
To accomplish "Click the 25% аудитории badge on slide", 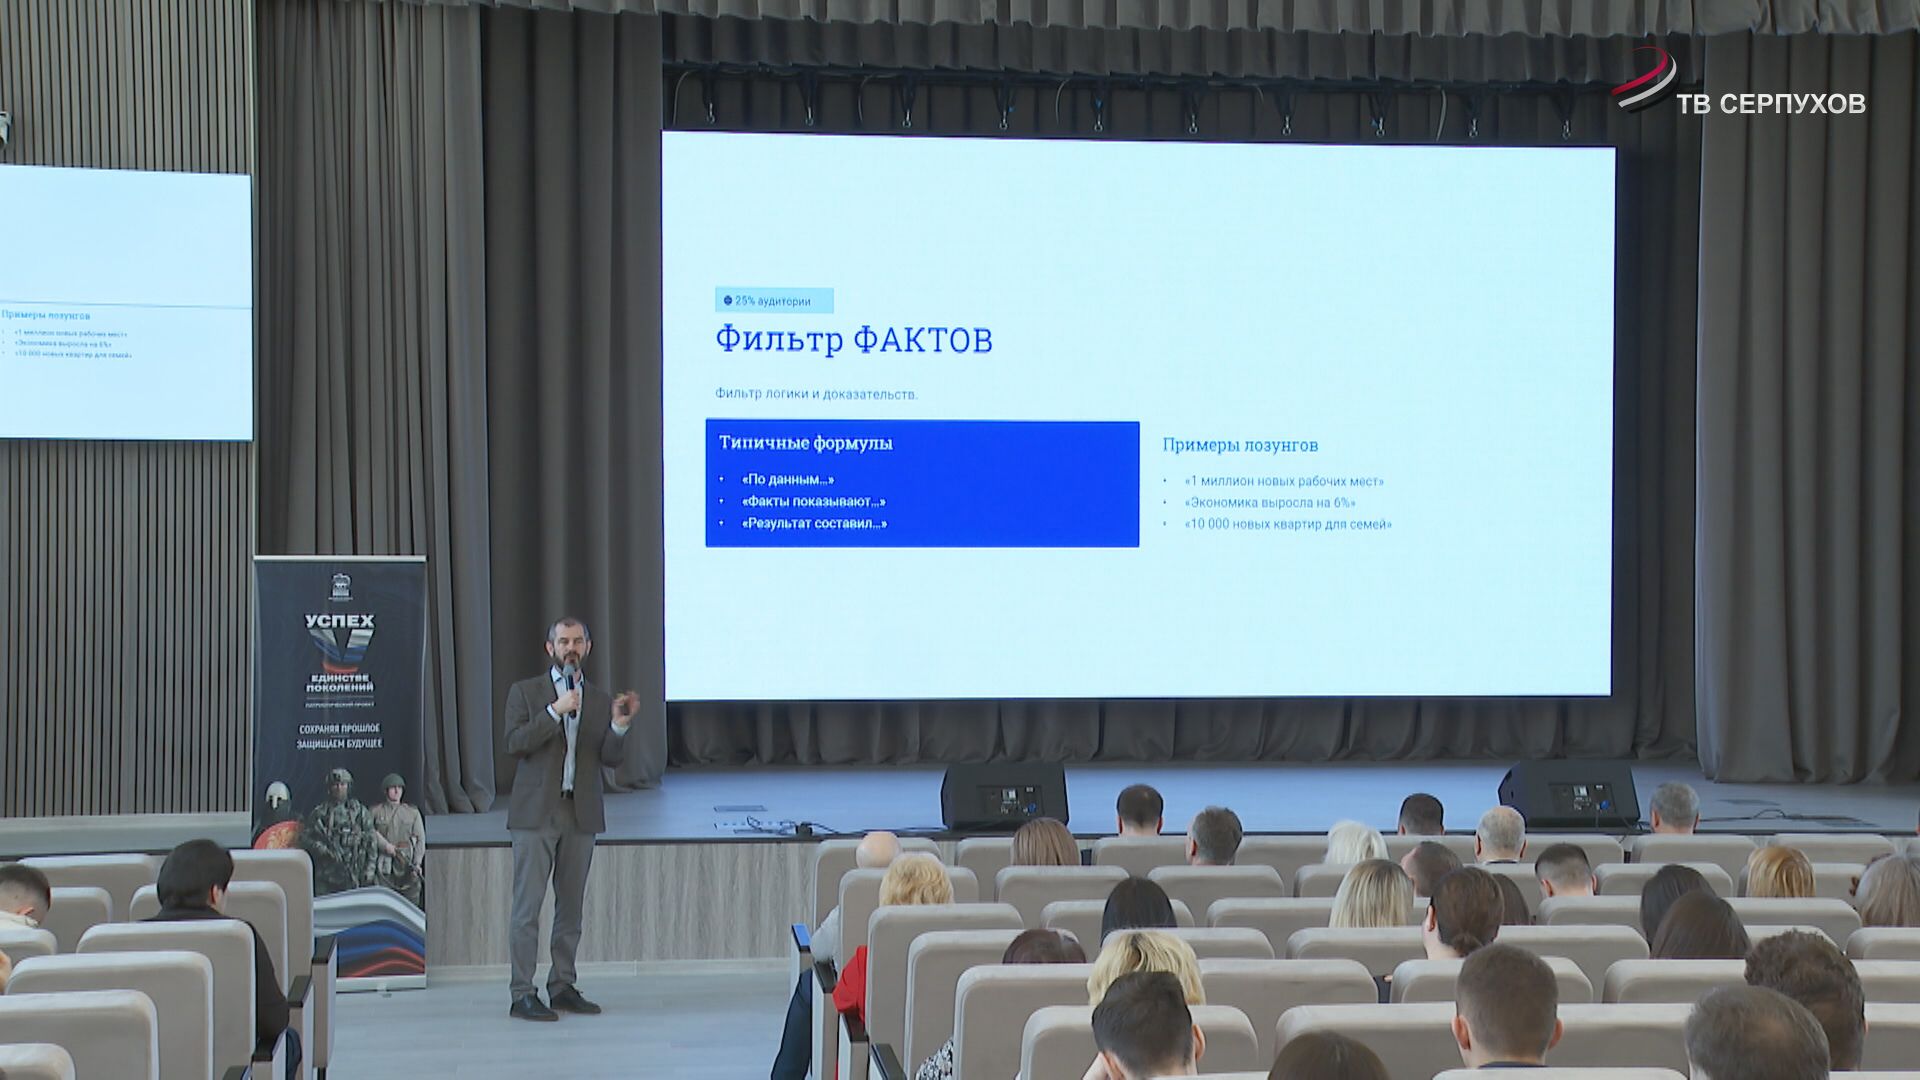I will [773, 300].
